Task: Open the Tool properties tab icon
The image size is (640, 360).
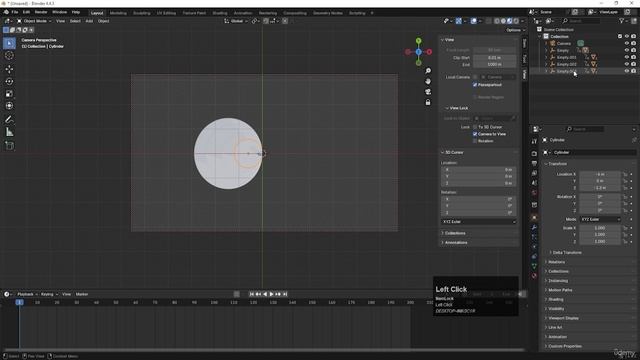Action: tap(534, 142)
